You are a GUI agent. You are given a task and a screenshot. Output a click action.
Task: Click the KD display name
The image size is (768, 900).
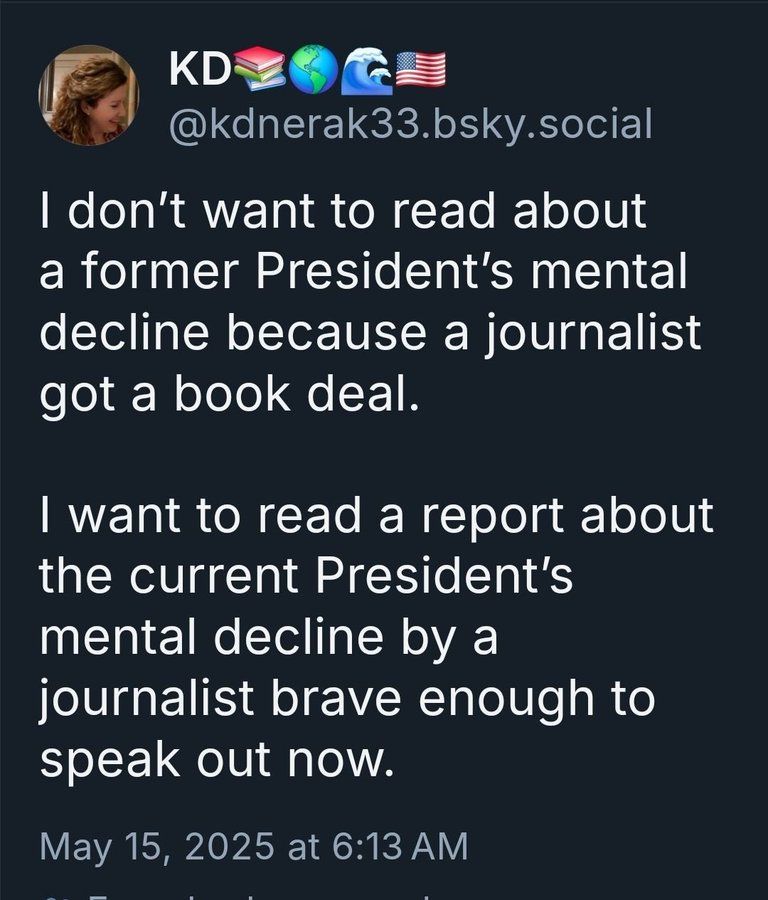[199, 69]
